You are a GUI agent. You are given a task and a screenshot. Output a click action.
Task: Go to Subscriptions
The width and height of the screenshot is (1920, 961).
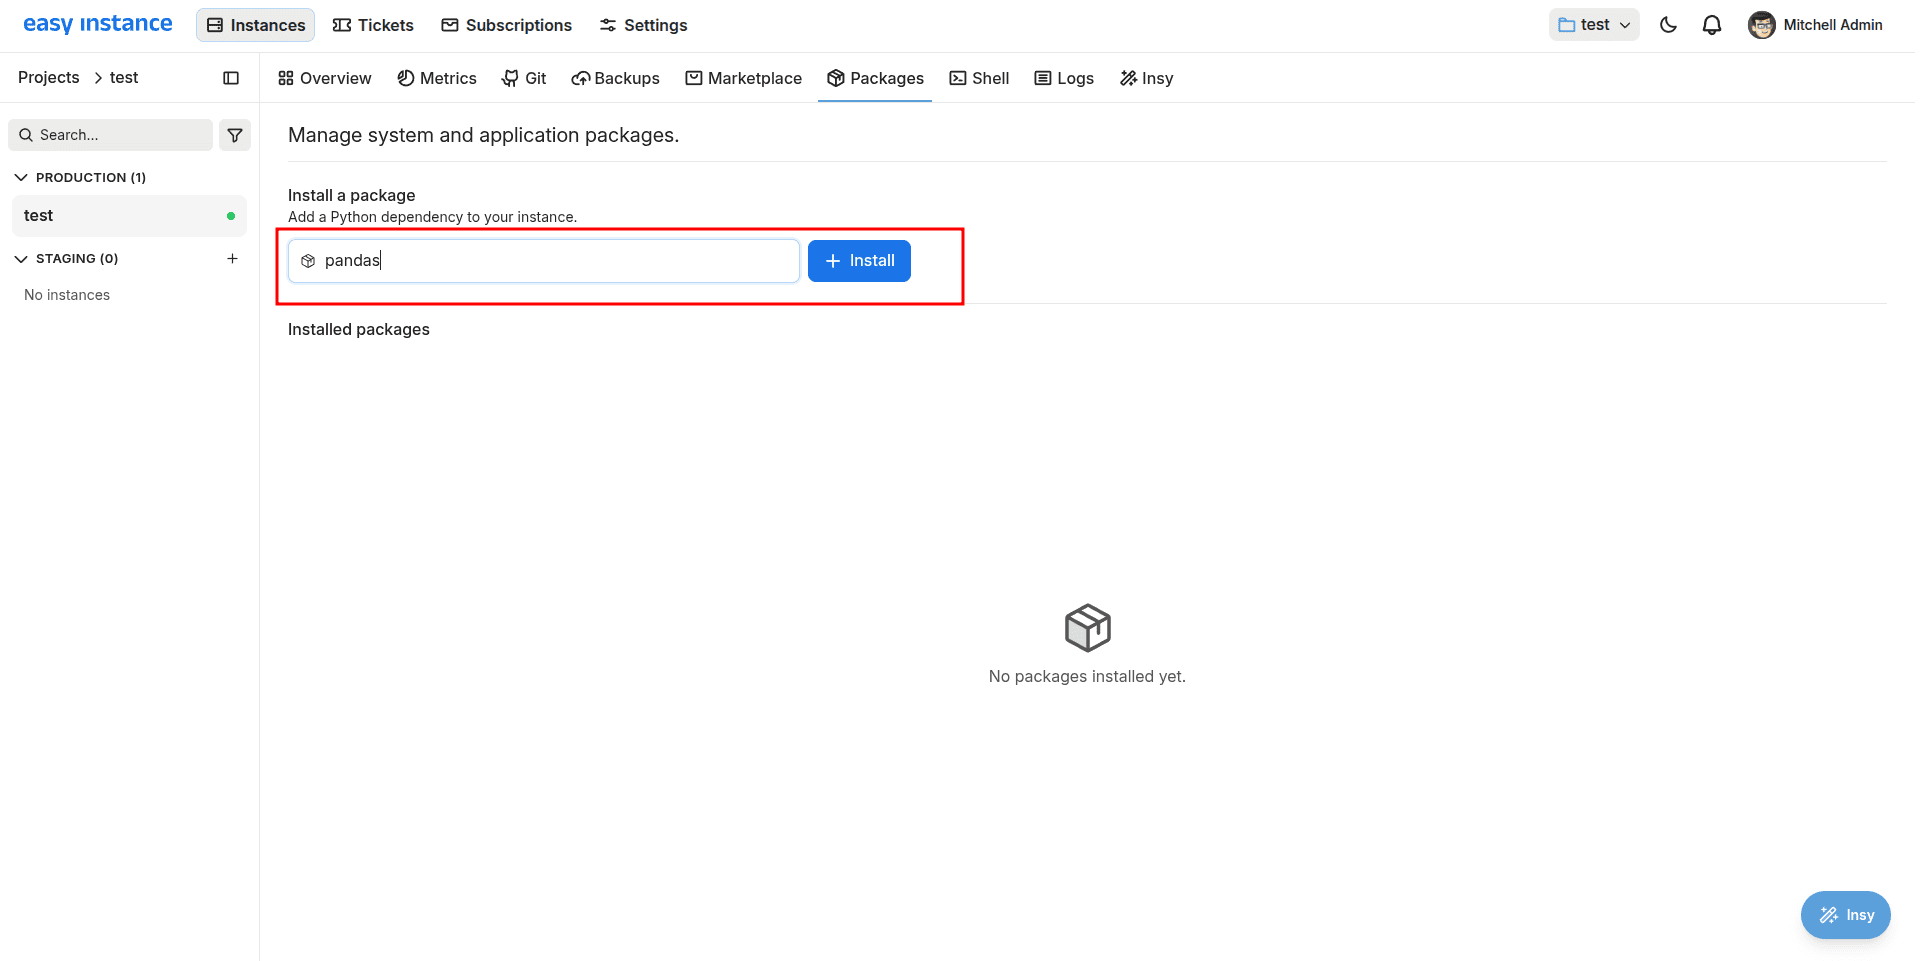pyautogui.click(x=507, y=25)
